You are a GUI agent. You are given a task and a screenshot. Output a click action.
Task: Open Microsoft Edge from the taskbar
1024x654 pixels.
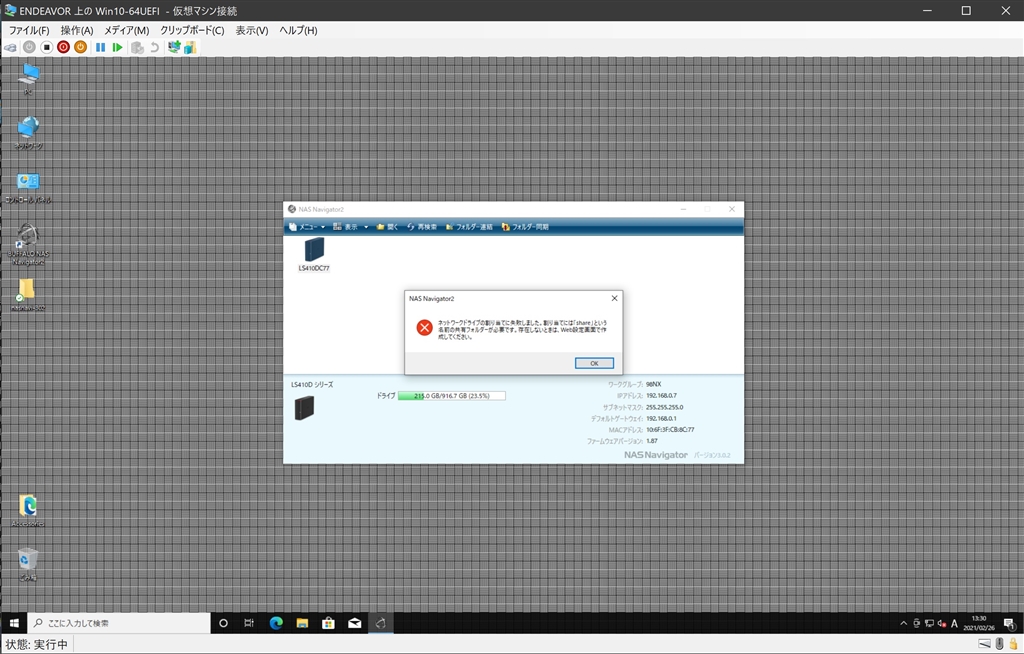(x=276, y=623)
